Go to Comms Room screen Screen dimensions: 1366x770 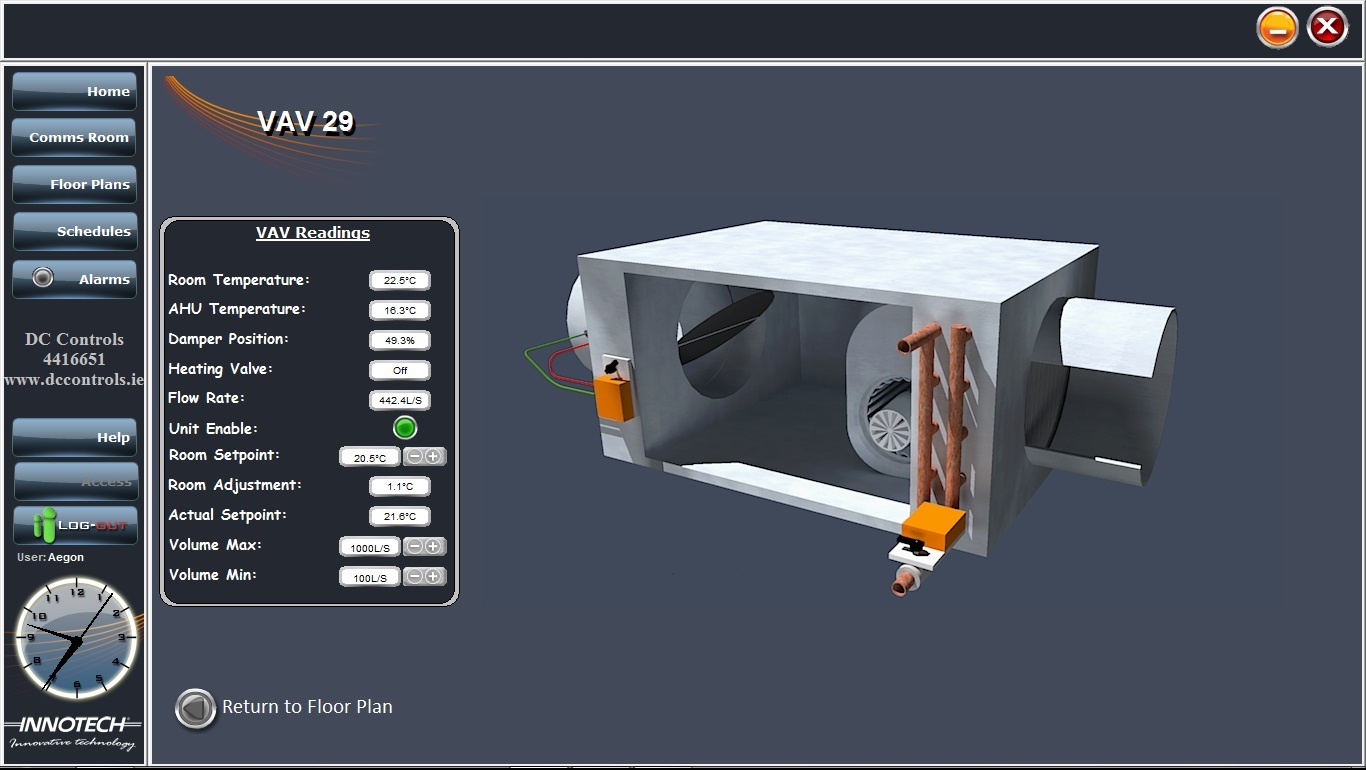tap(75, 138)
